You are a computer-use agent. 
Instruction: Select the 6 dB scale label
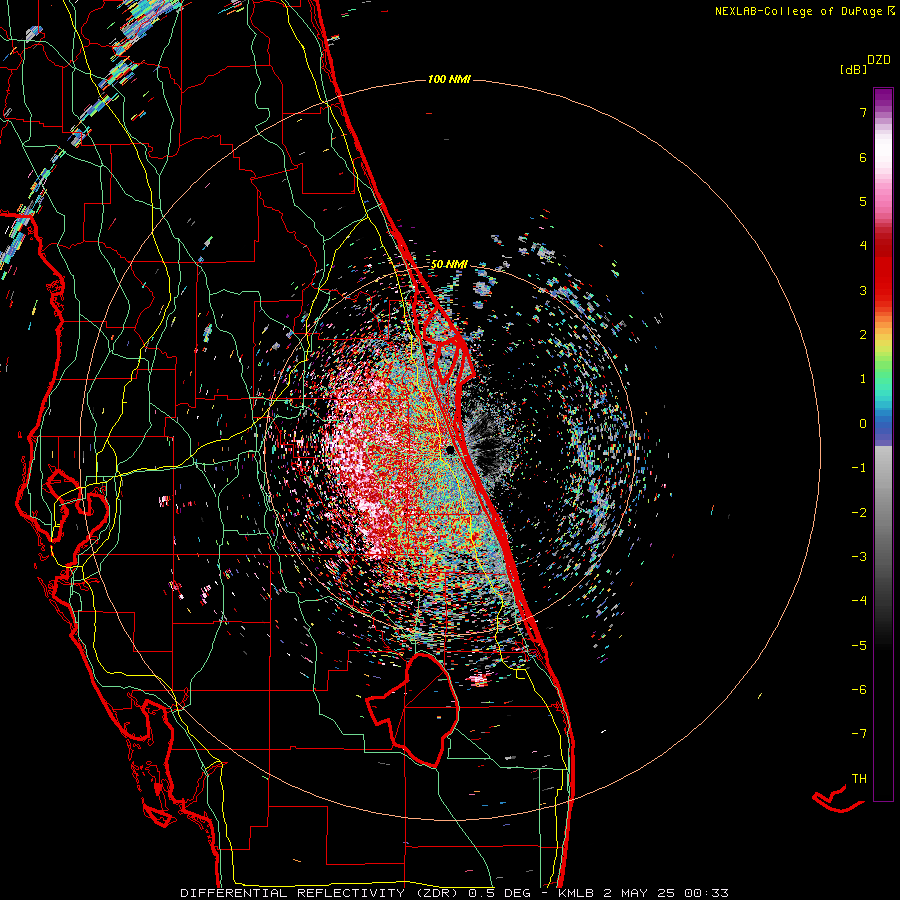click(863, 157)
